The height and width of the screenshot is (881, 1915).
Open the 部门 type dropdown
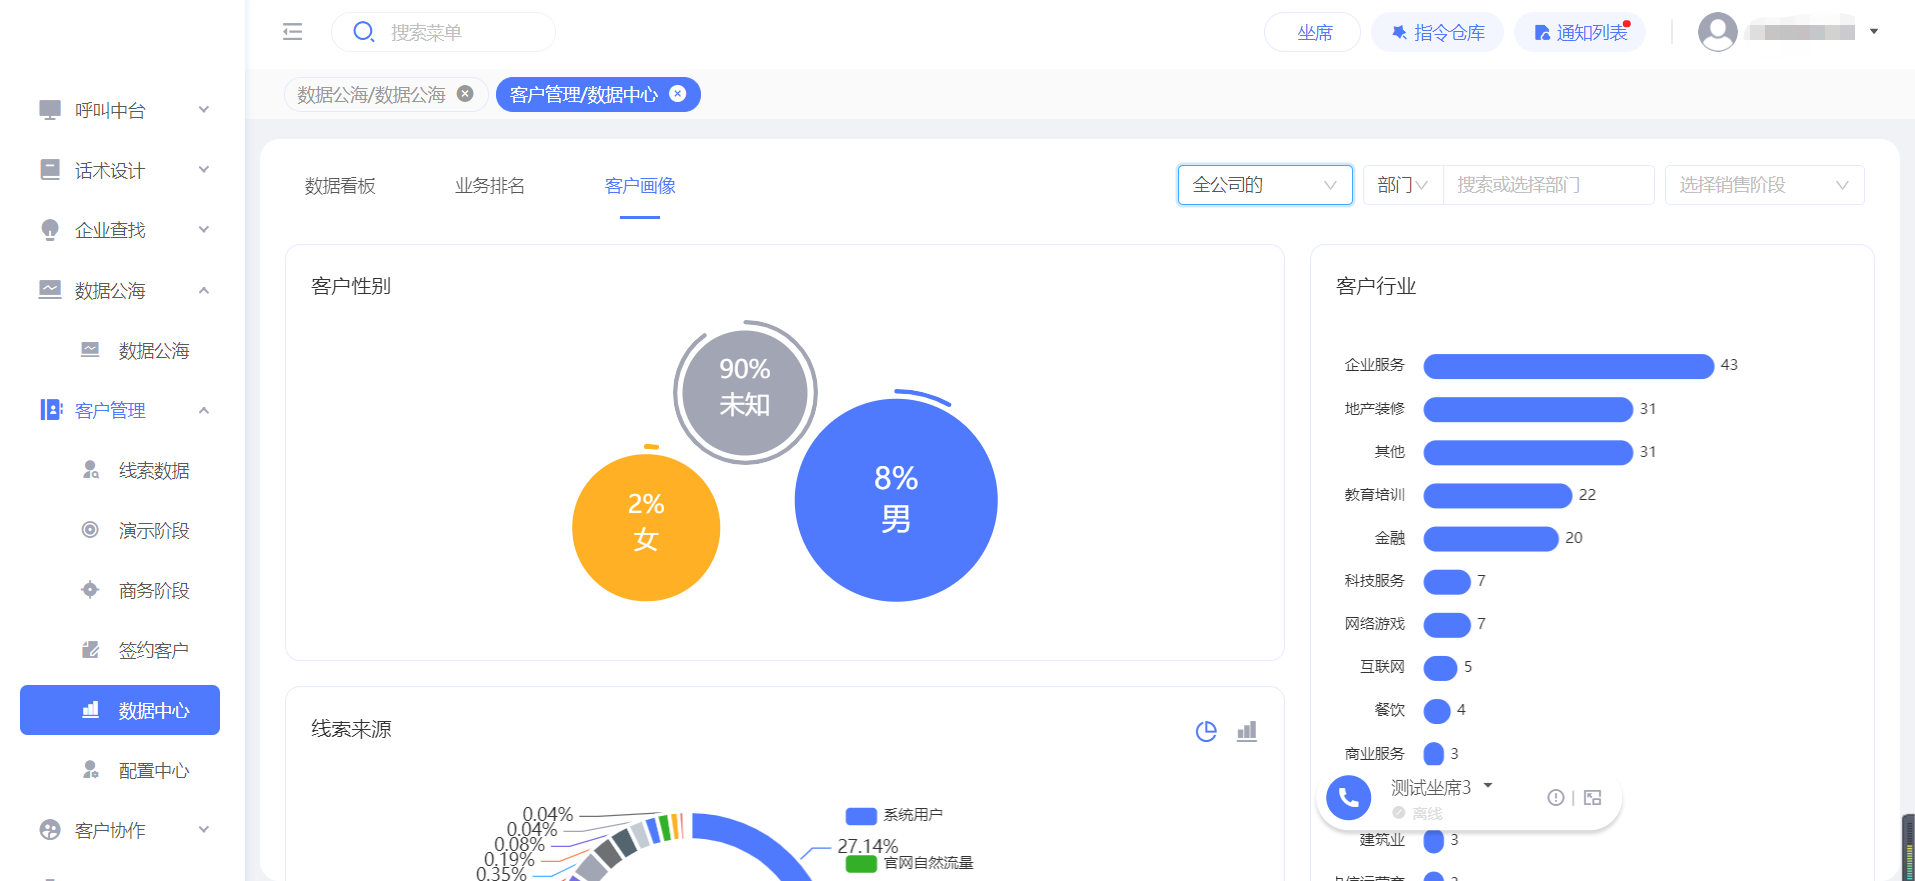click(x=1403, y=185)
